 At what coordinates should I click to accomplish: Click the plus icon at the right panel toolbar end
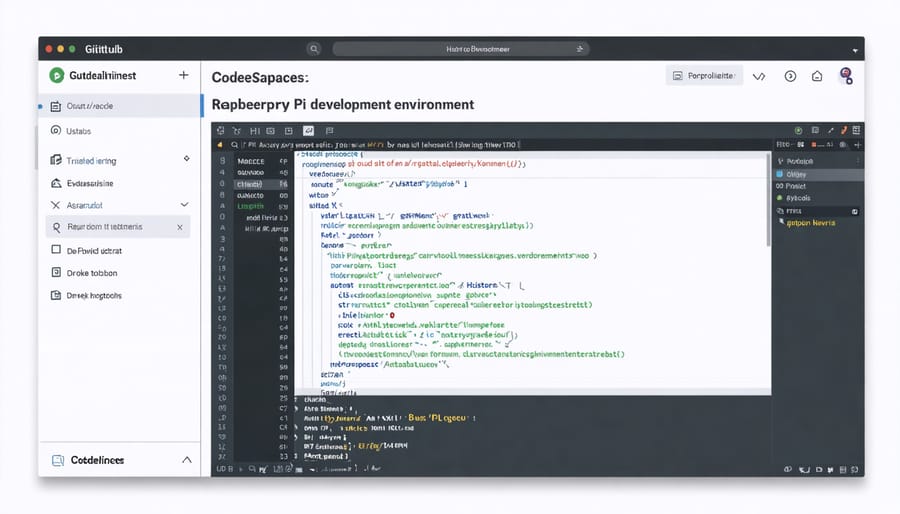(858, 145)
